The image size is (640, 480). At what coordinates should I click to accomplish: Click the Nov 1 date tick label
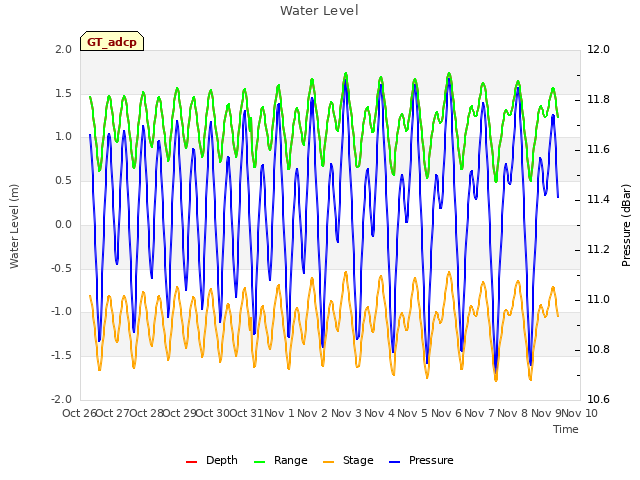click(x=280, y=413)
